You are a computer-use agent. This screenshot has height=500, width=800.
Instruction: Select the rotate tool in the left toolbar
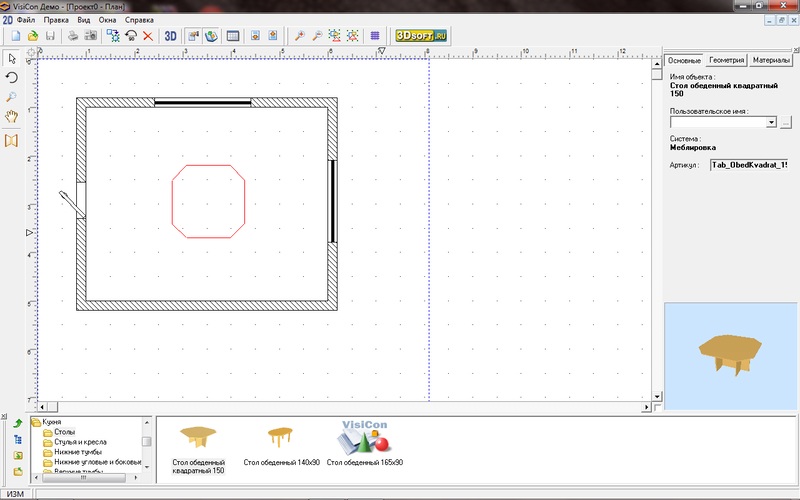pos(12,78)
